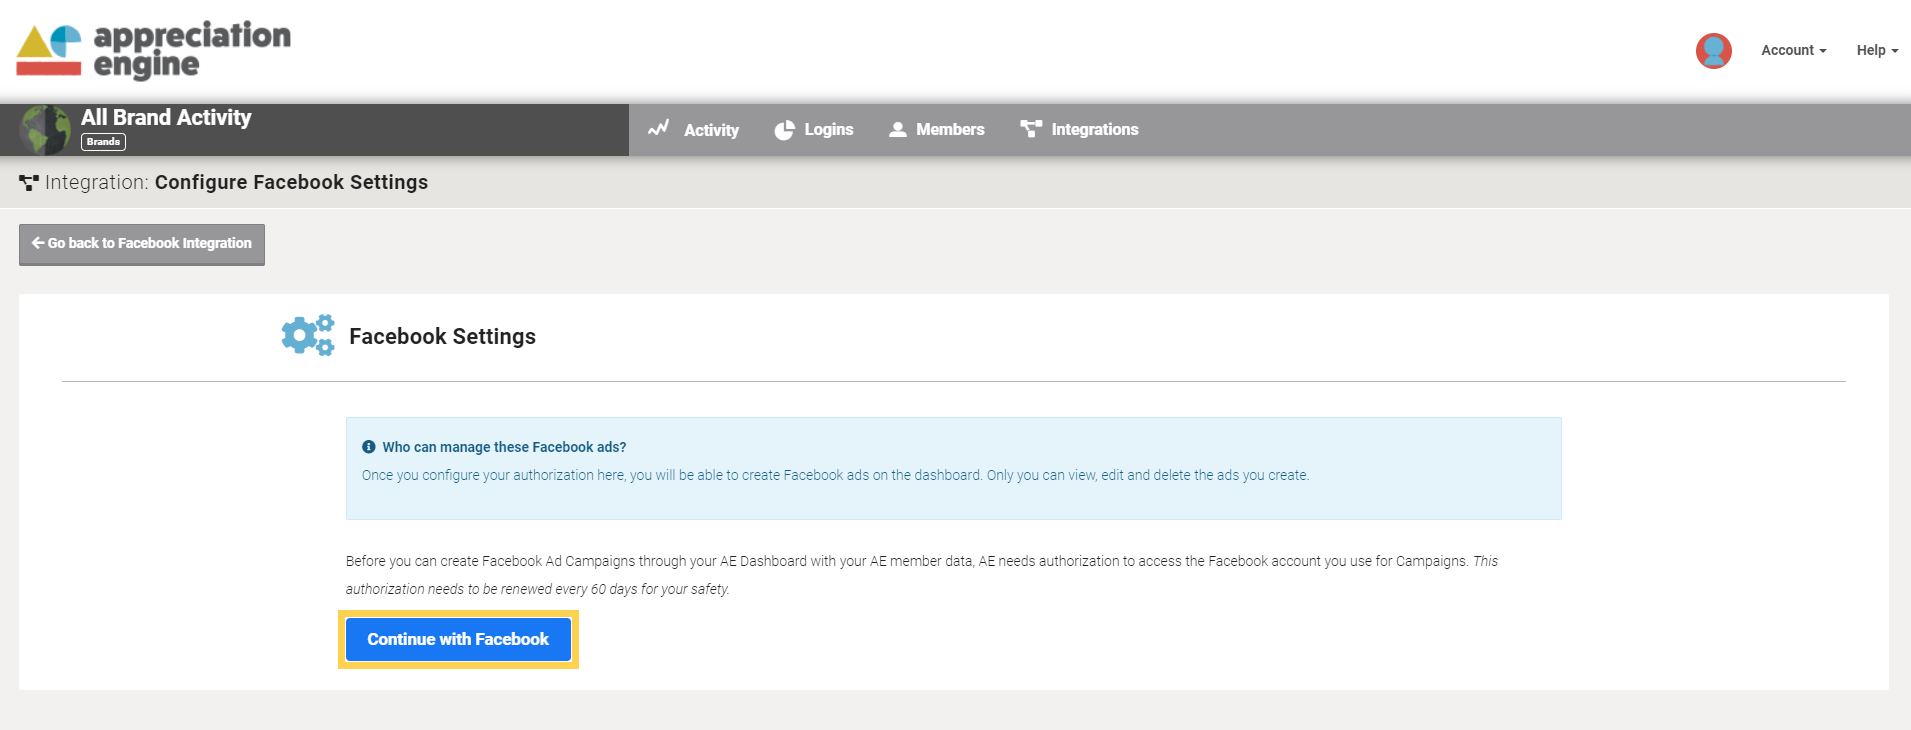Select the Facebook Settings heading text
The width and height of the screenshot is (1911, 730).
(x=442, y=337)
